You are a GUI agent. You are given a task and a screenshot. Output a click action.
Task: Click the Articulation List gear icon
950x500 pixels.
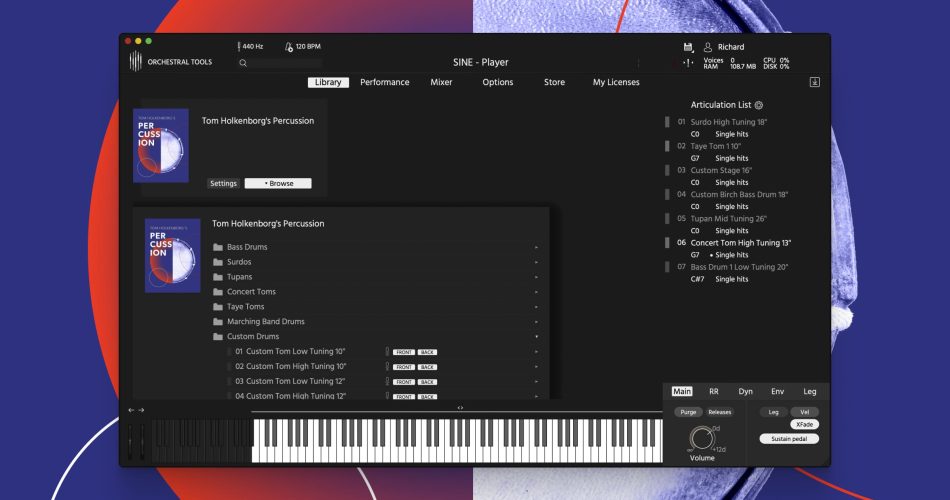pos(759,105)
